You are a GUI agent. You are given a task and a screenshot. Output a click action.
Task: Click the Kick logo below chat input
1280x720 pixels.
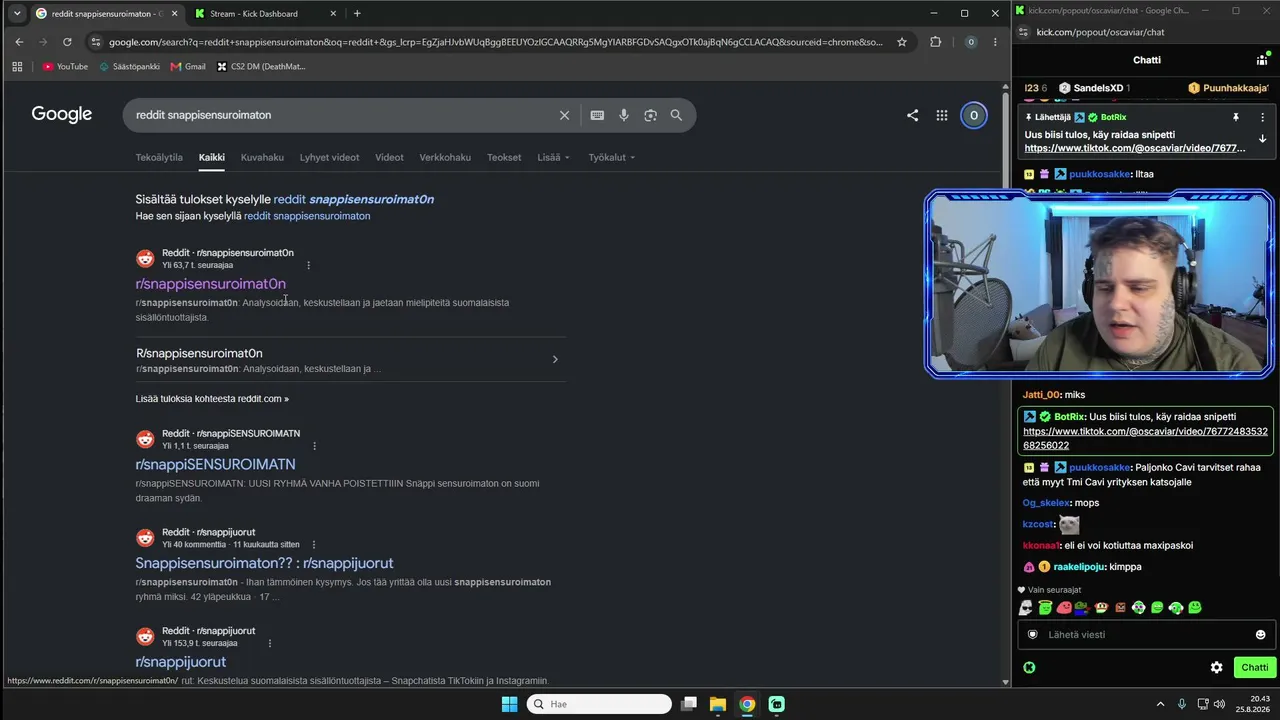pyautogui.click(x=1029, y=667)
